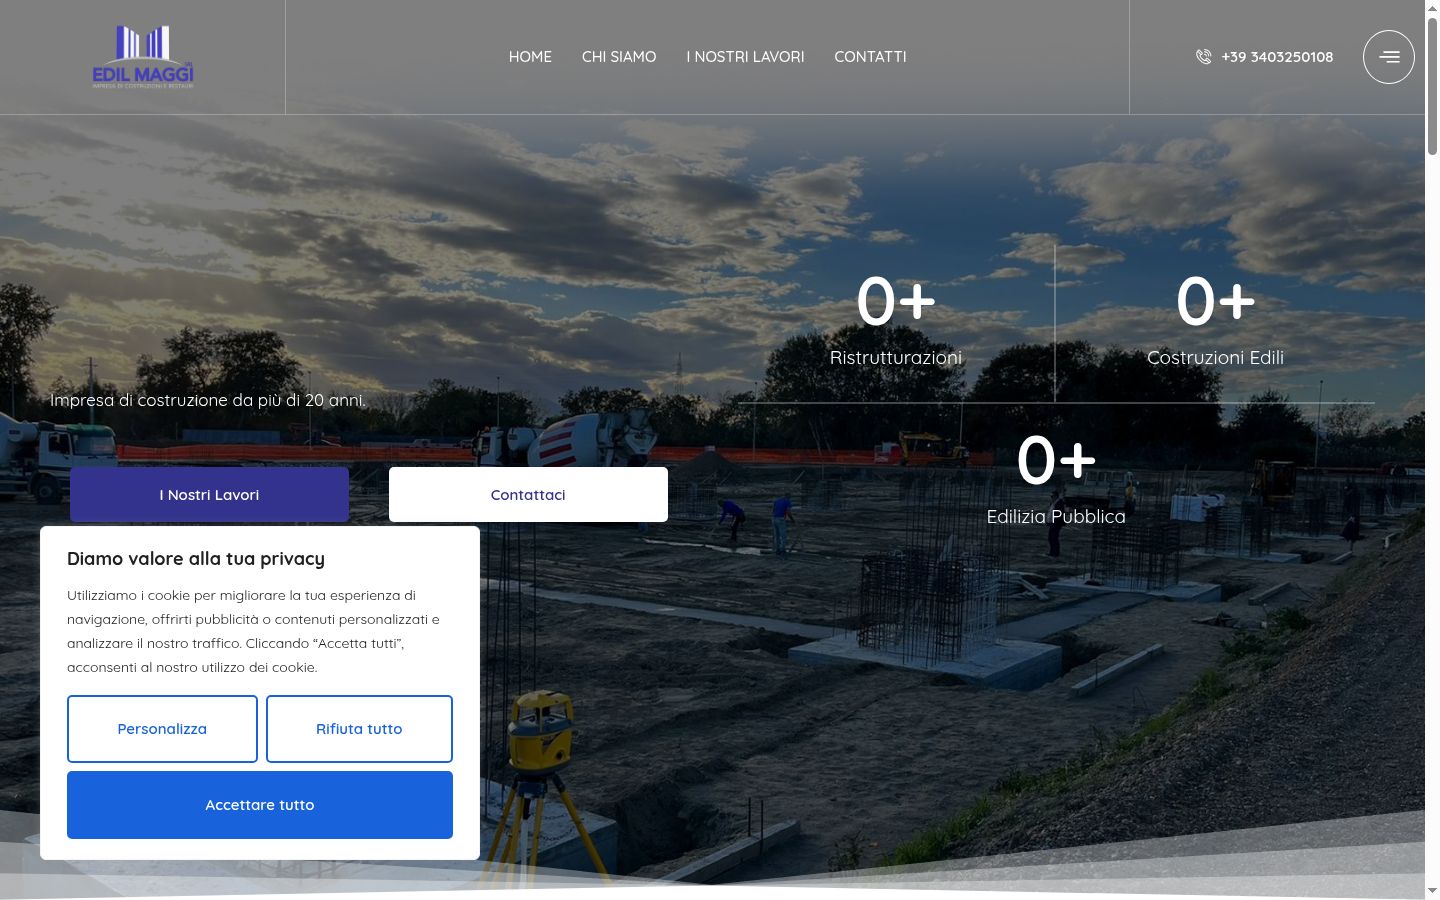Click the phone icon in header
This screenshot has width=1440, height=900.
pyautogui.click(x=1203, y=57)
